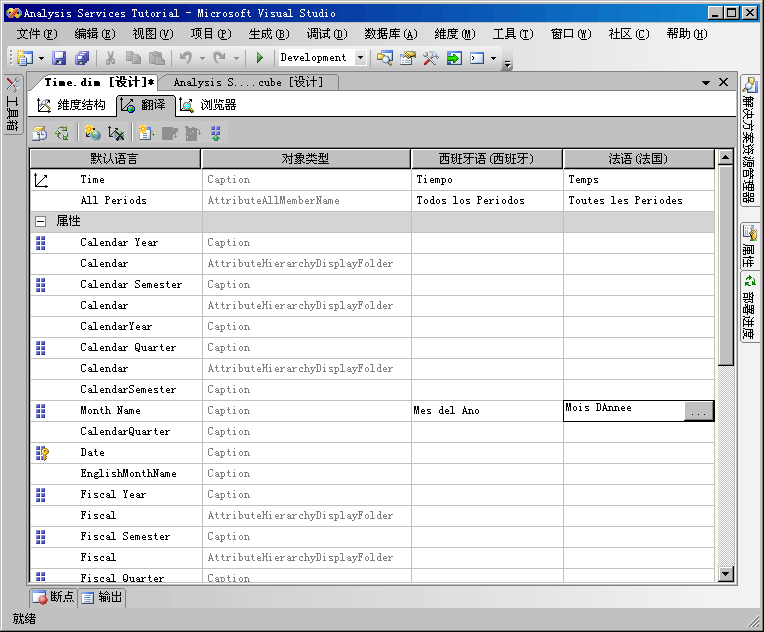
Task: Switch to the 浏览器 browser tab
Action: pos(208,105)
